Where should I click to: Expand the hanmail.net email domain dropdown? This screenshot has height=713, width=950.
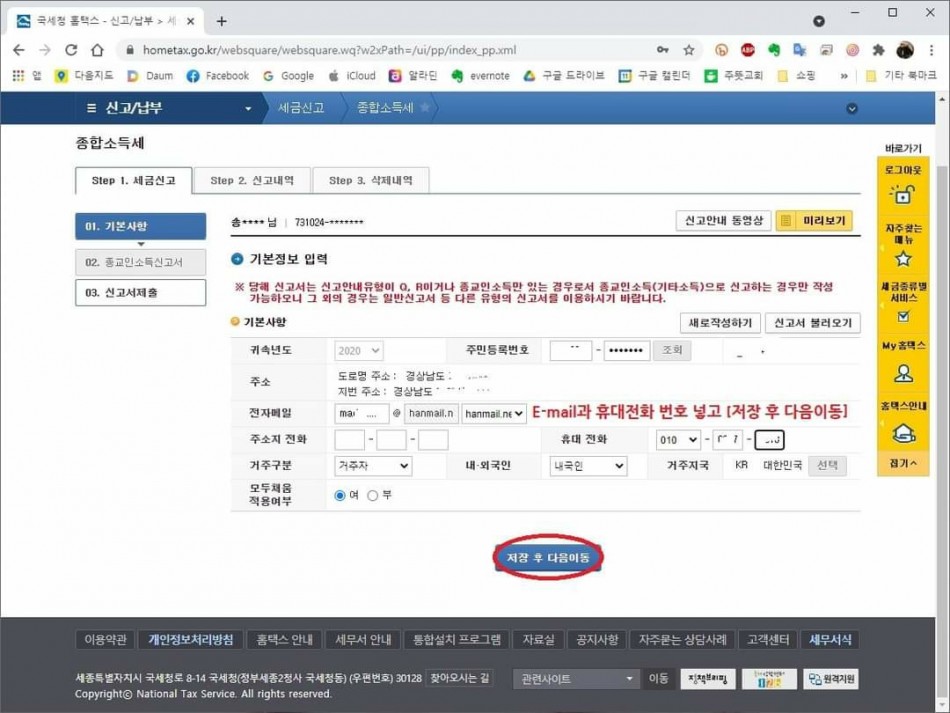[x=494, y=414]
